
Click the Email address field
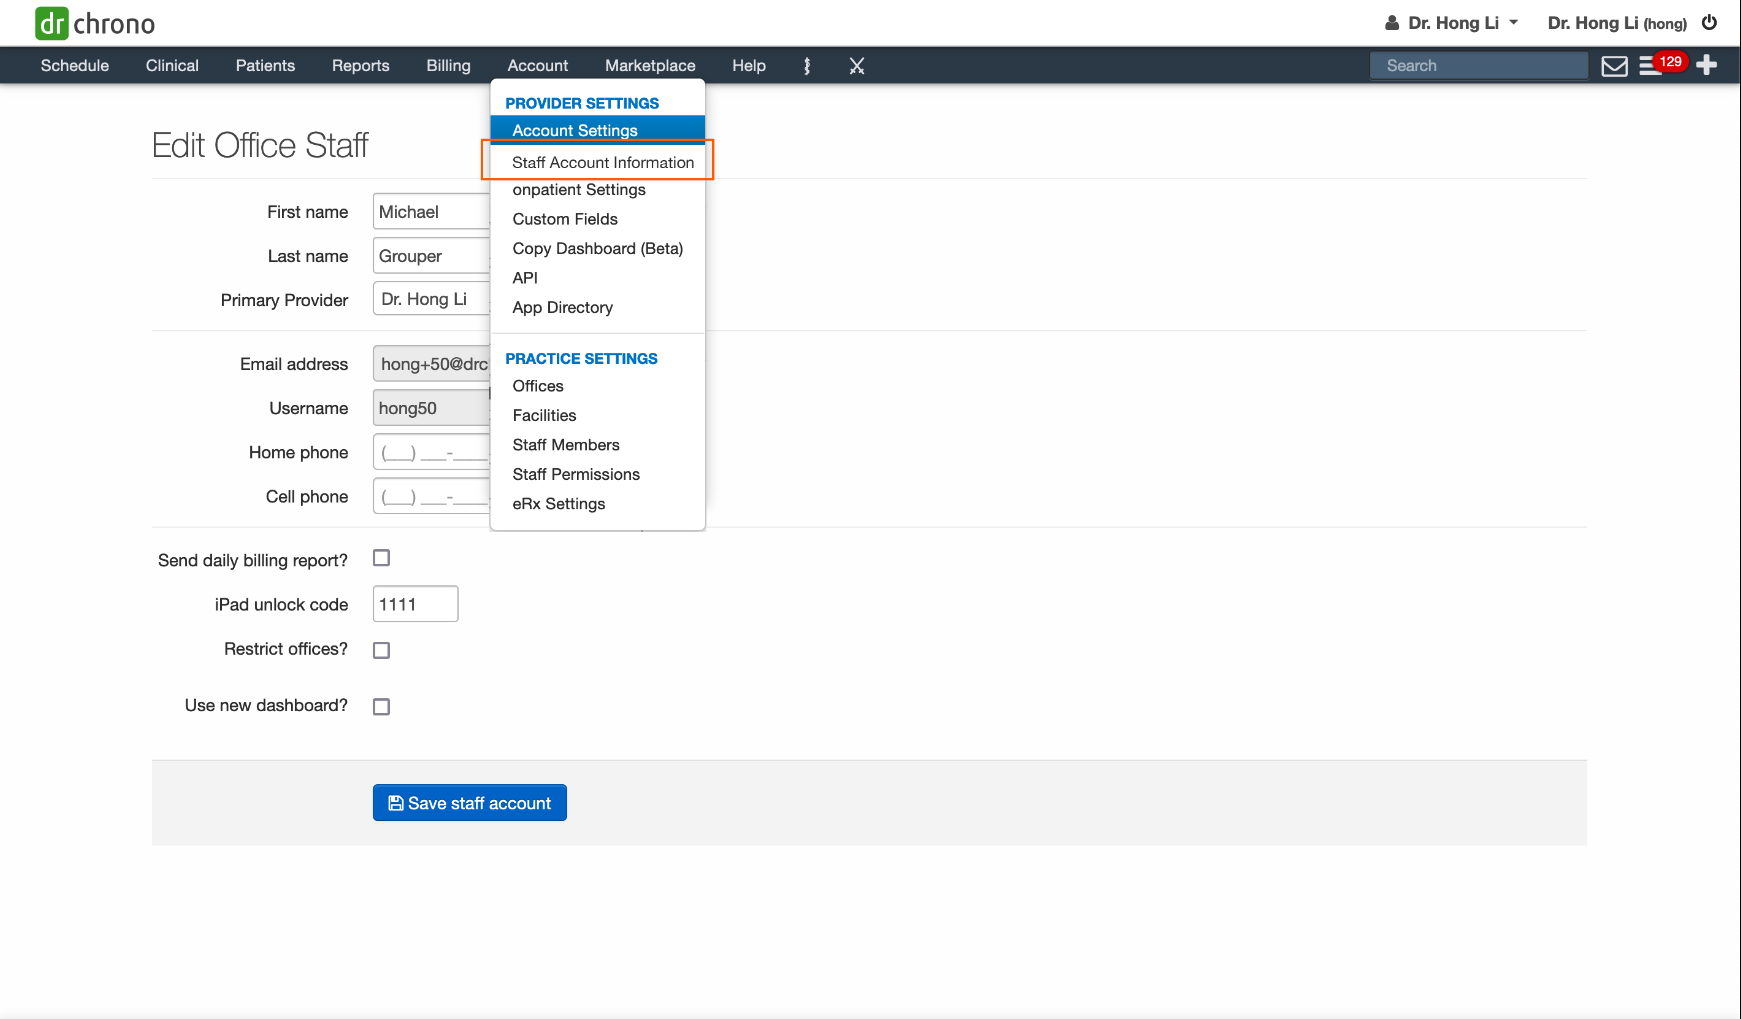(x=432, y=364)
